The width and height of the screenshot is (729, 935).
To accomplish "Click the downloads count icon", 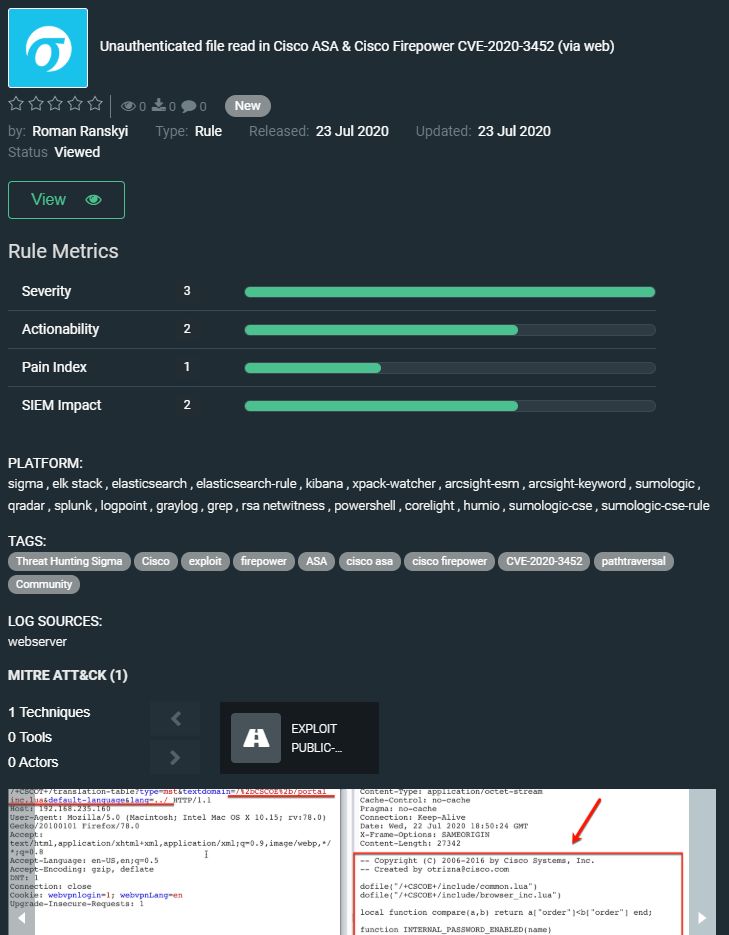I will coord(159,106).
